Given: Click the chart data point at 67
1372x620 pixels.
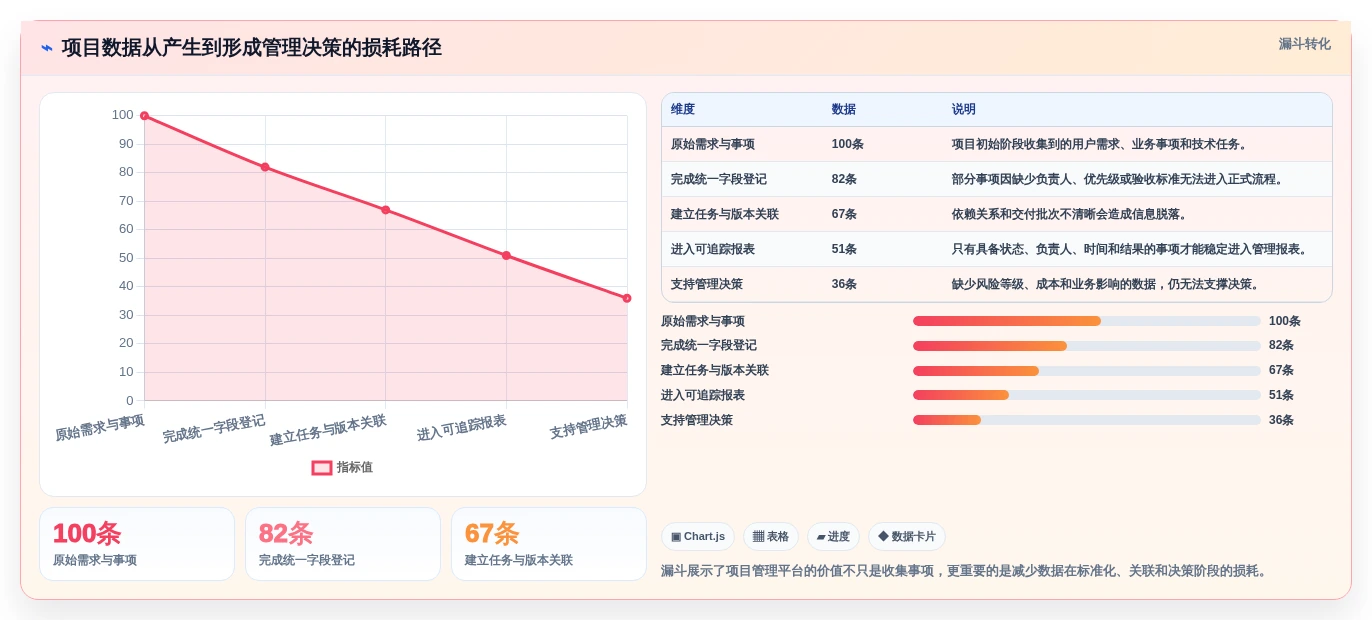Looking at the screenshot, I should click(386, 210).
